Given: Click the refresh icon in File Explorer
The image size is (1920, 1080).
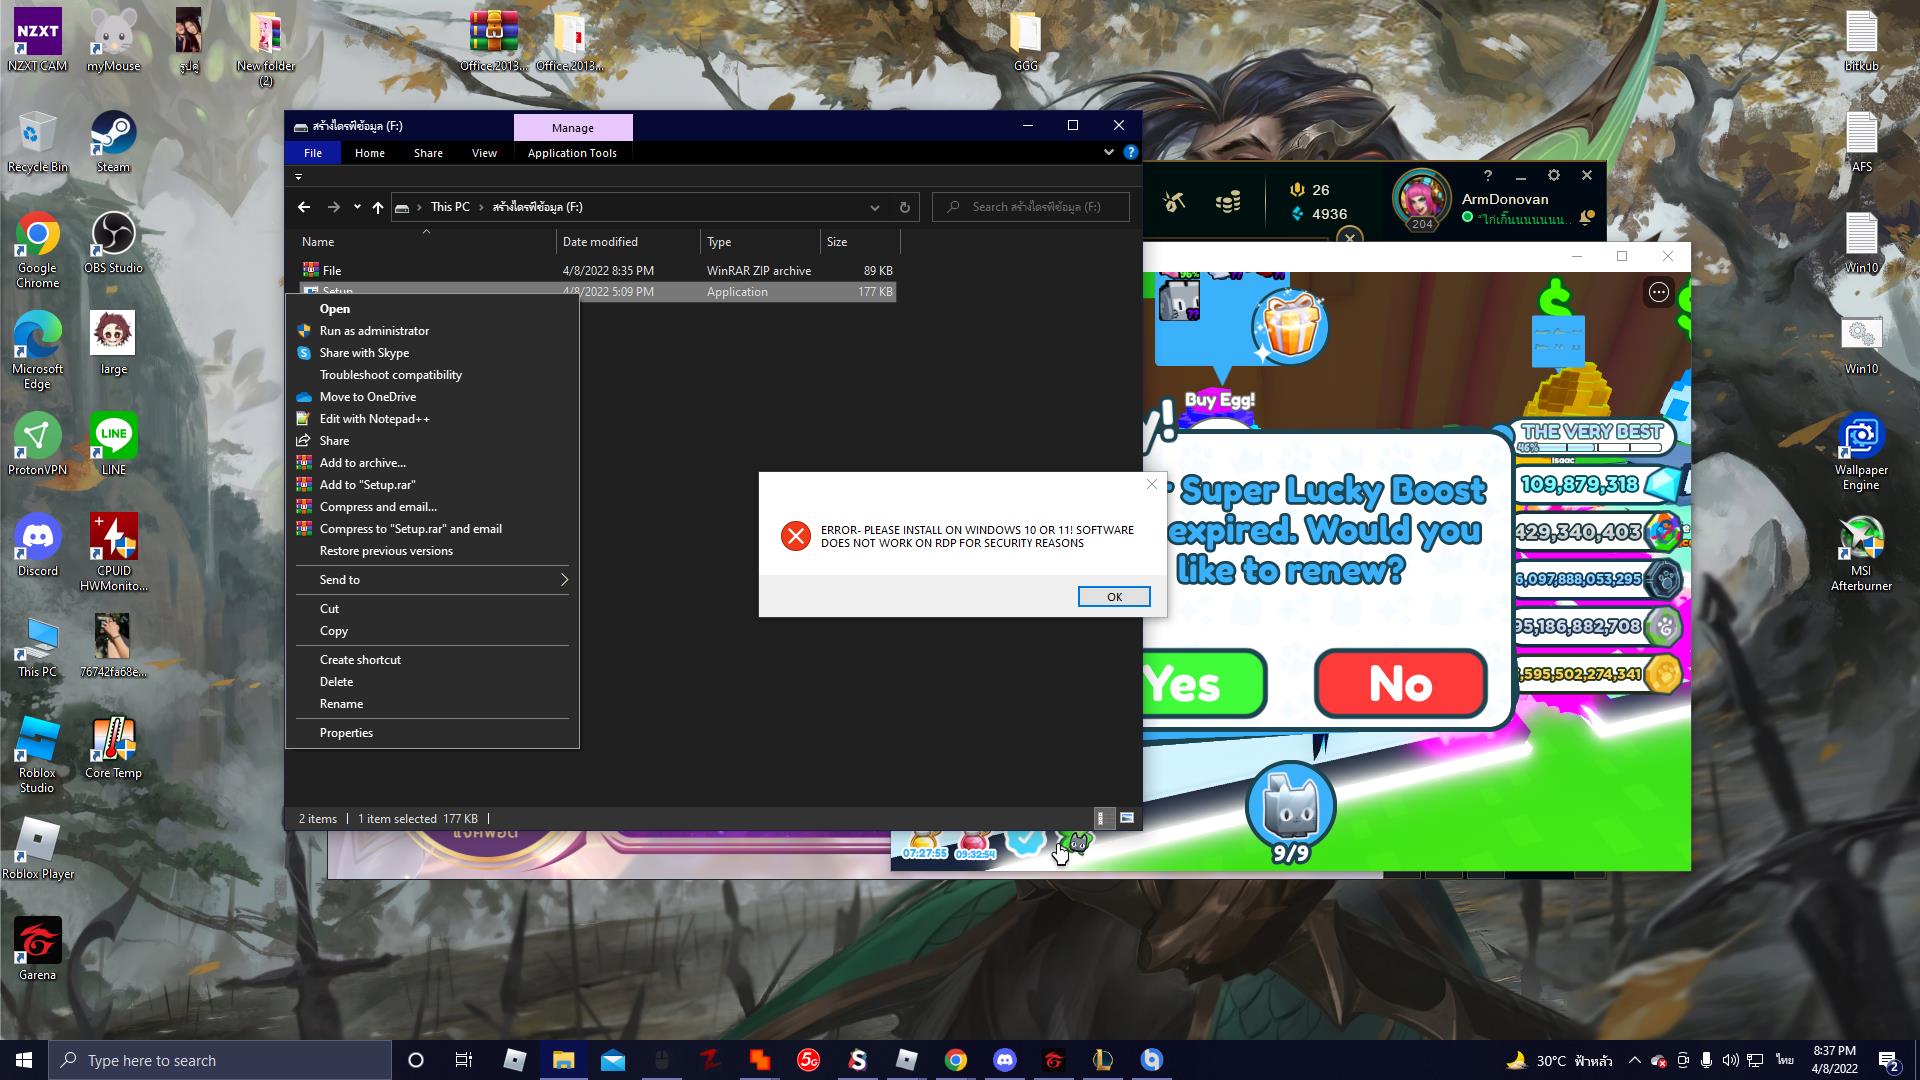Looking at the screenshot, I should (x=904, y=207).
